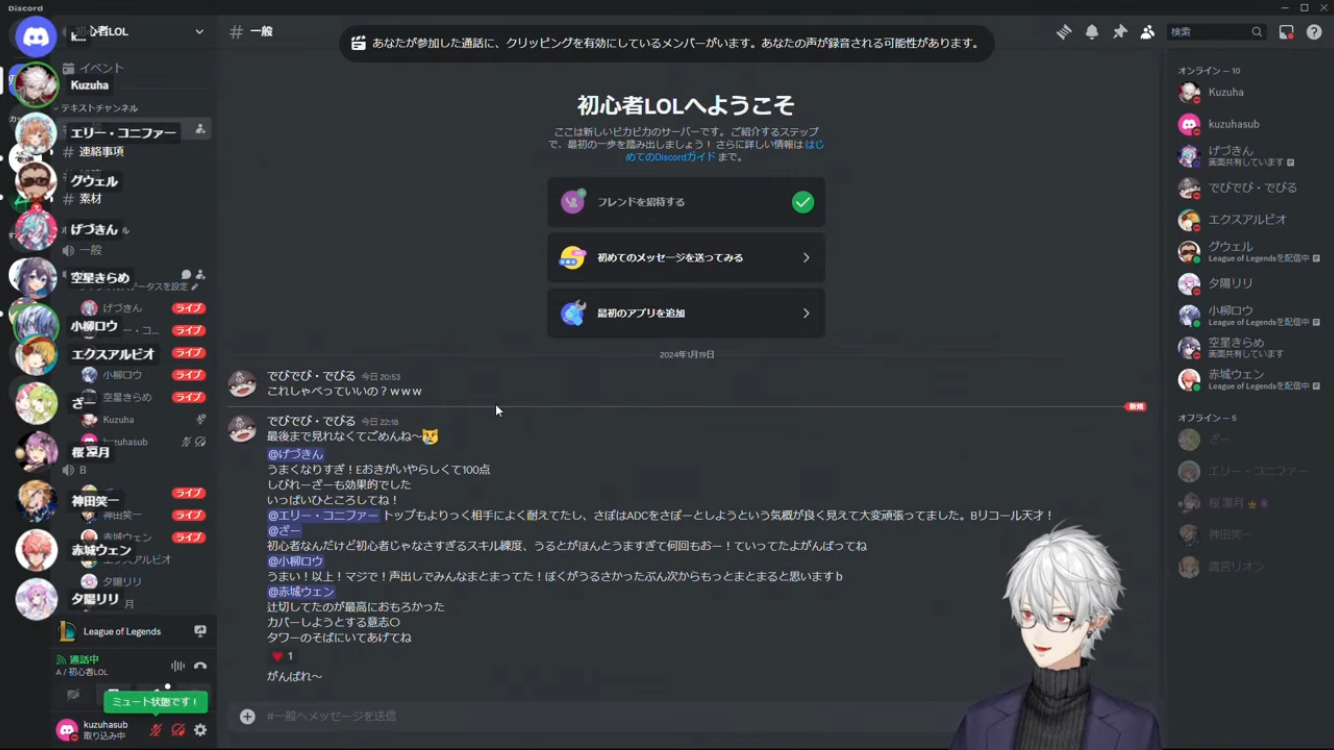Viewport: 1334px width, 750px height.
Task: Watch げづきん live stream badge
Action: tap(189, 309)
